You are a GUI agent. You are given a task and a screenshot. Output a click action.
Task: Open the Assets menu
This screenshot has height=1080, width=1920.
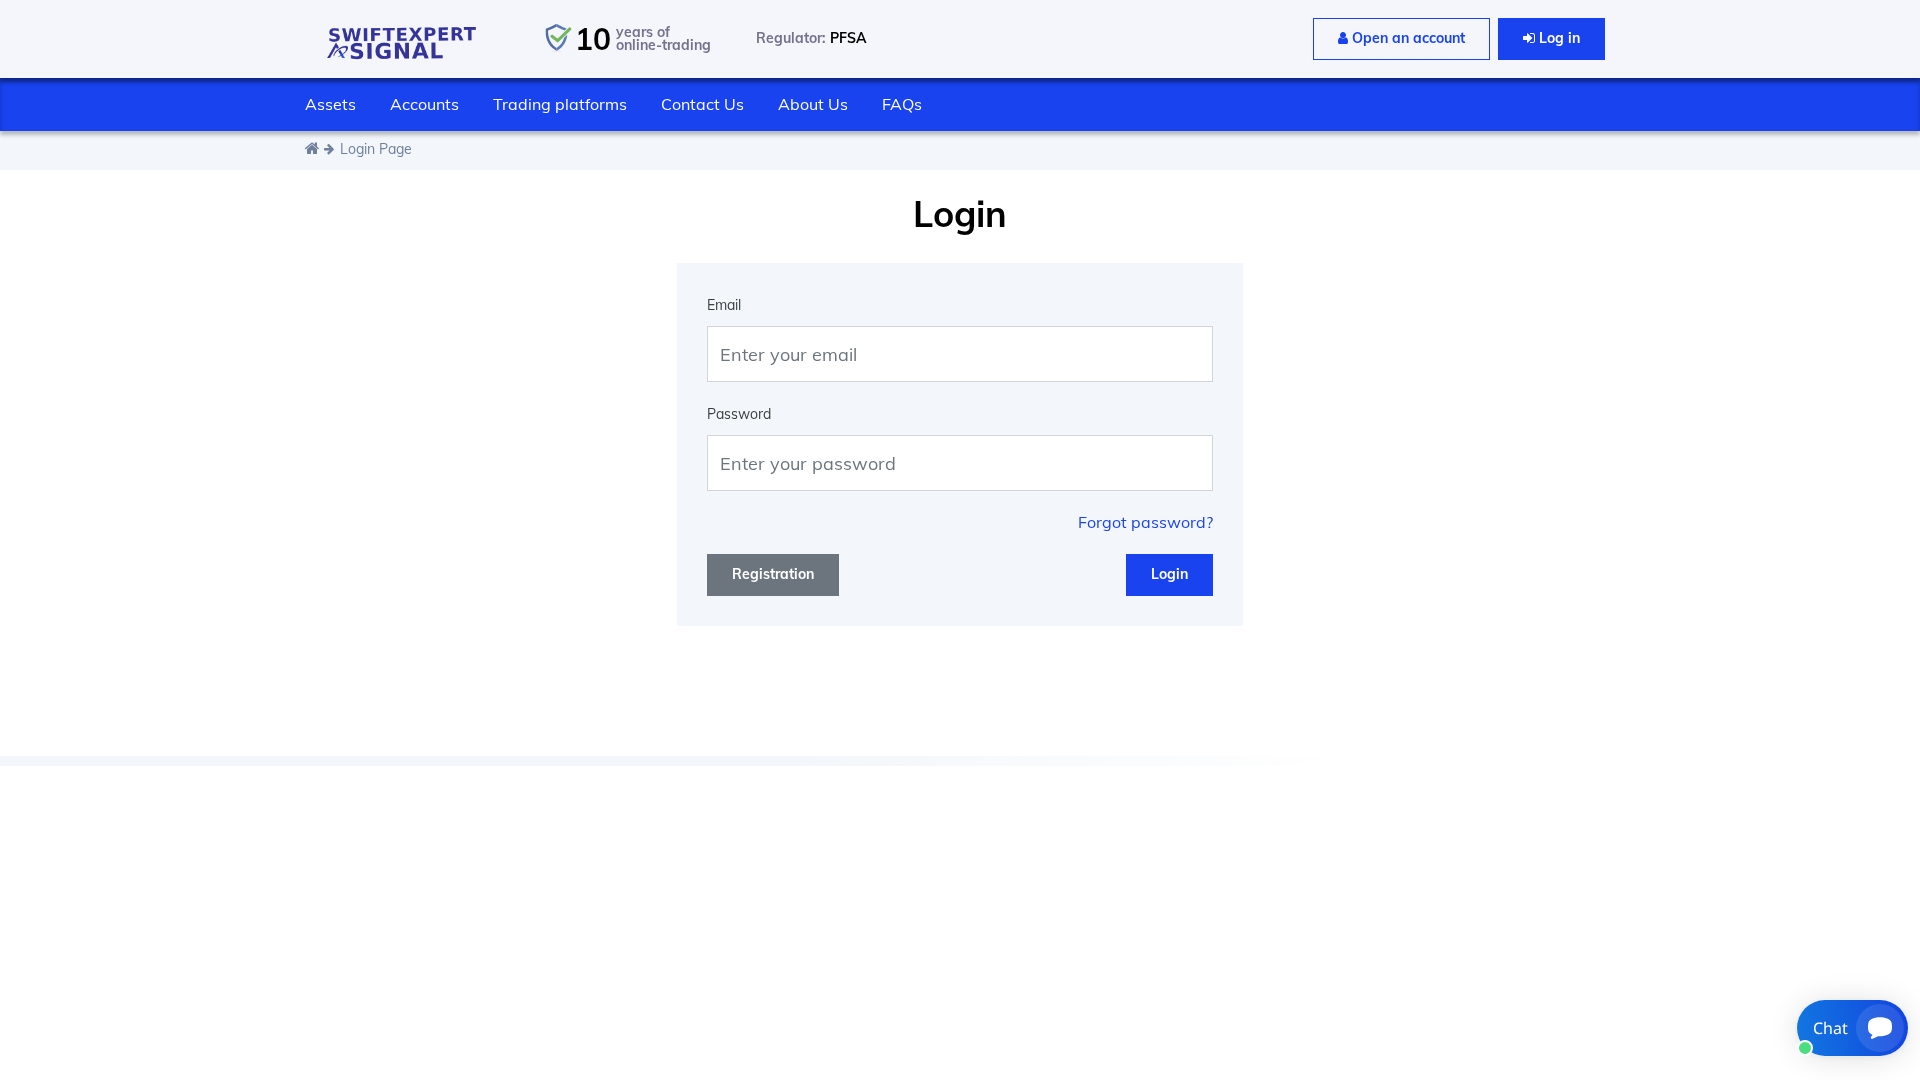click(x=330, y=104)
